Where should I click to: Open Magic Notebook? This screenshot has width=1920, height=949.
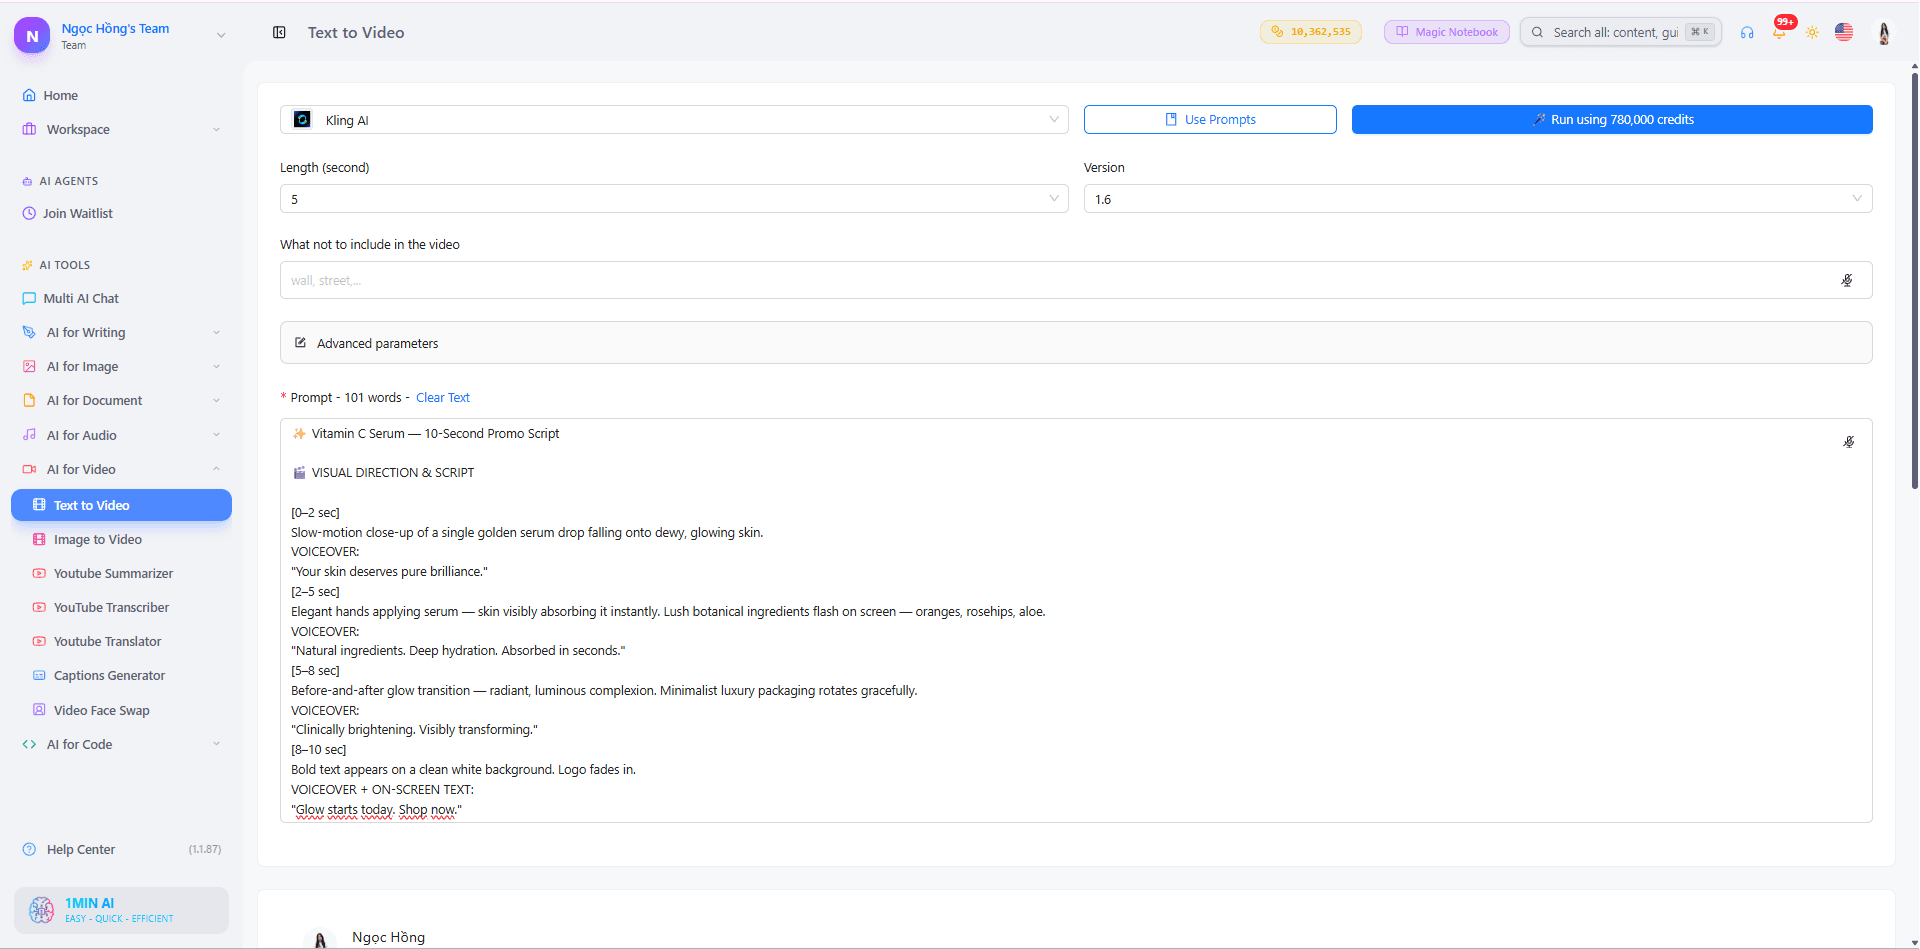pos(1446,32)
